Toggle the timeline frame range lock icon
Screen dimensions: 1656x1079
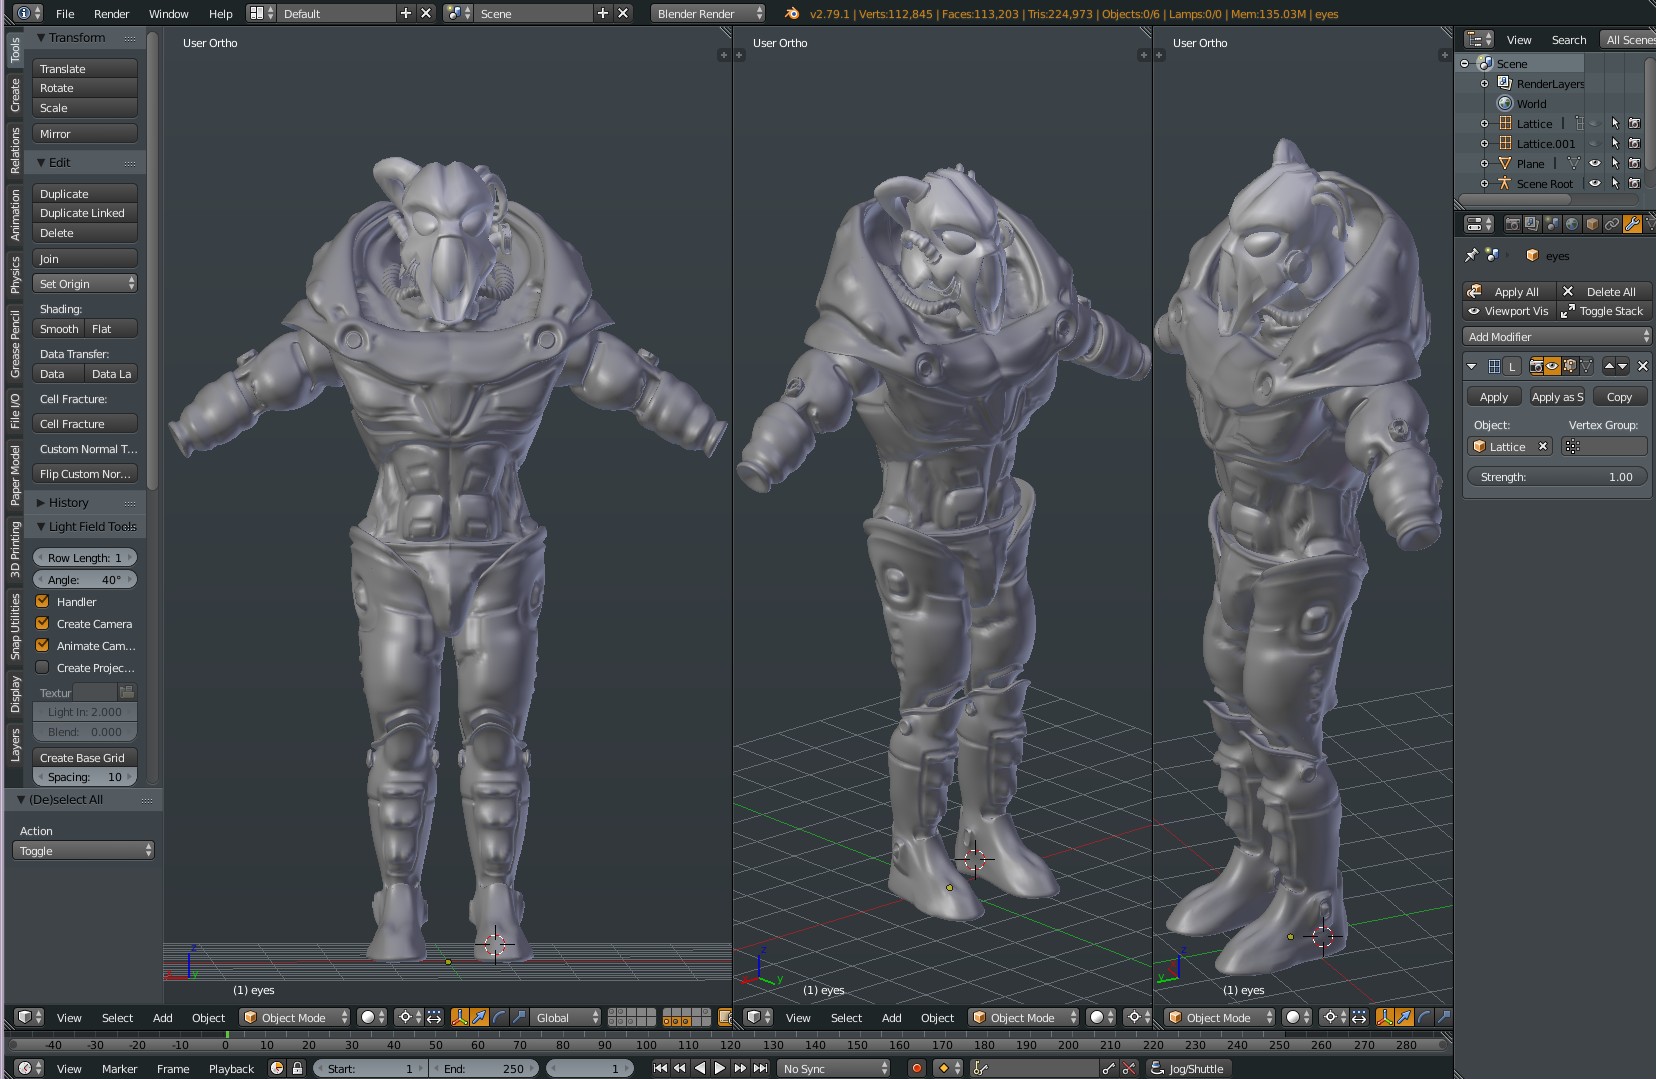297,1068
